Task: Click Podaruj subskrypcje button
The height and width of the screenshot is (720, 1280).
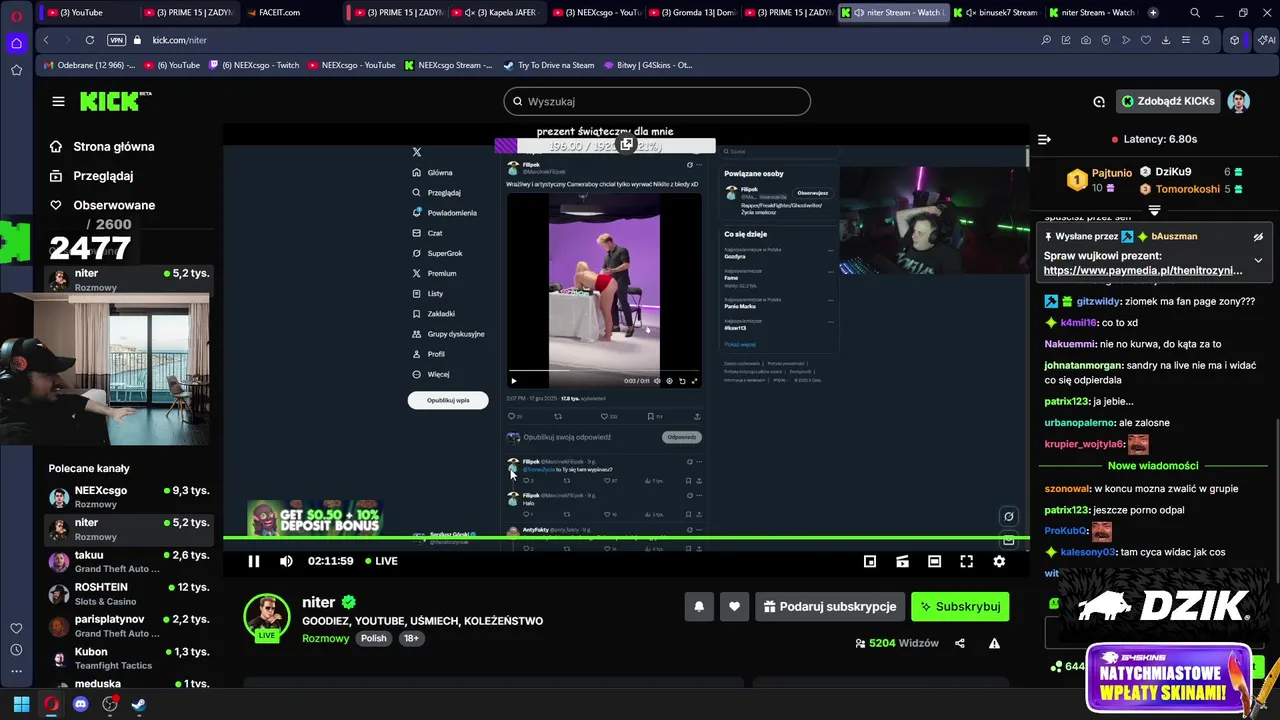Action: (x=830, y=606)
